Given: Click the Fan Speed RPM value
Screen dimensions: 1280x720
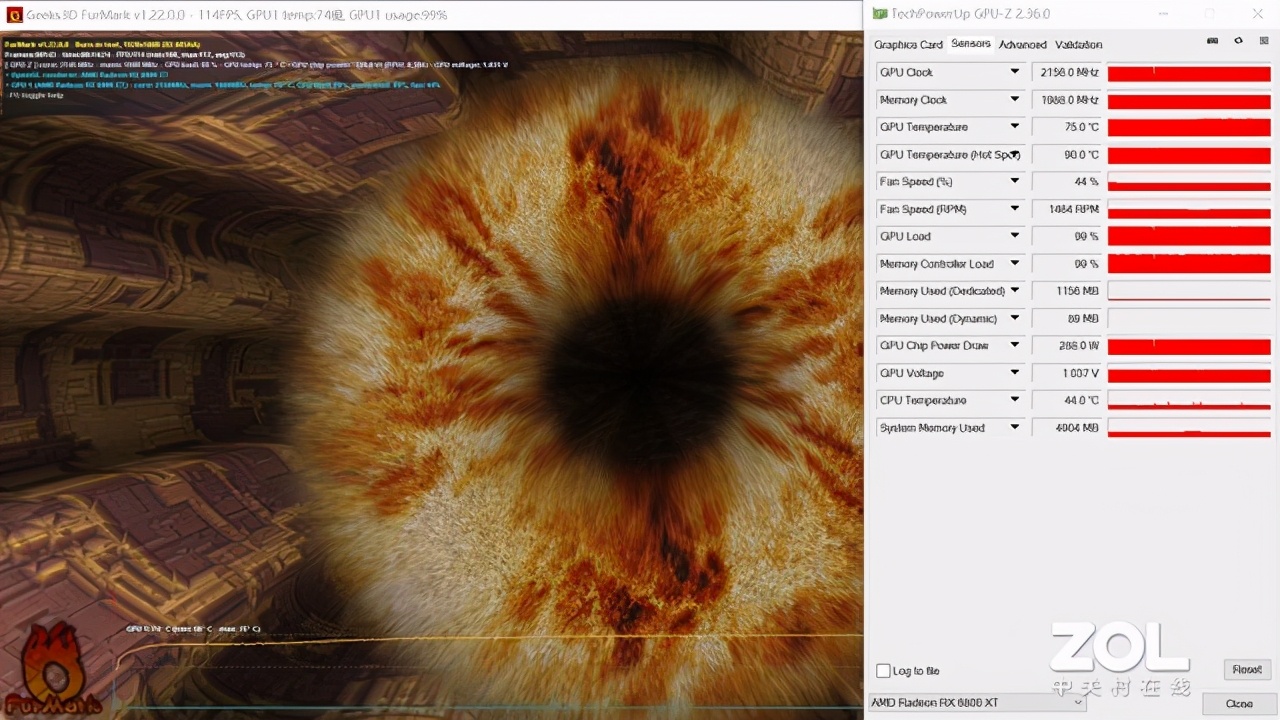Looking at the screenshot, I should (1066, 209).
